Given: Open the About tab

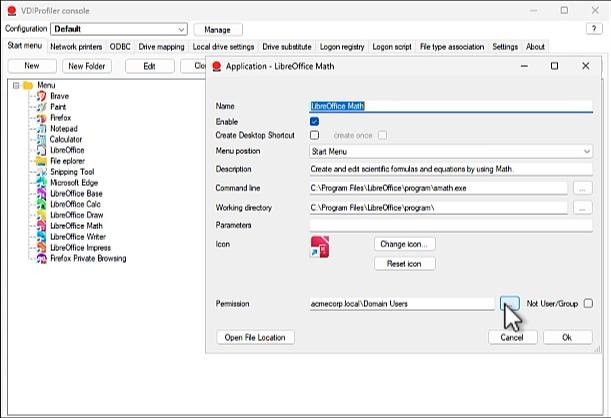Looking at the screenshot, I should point(535,47).
